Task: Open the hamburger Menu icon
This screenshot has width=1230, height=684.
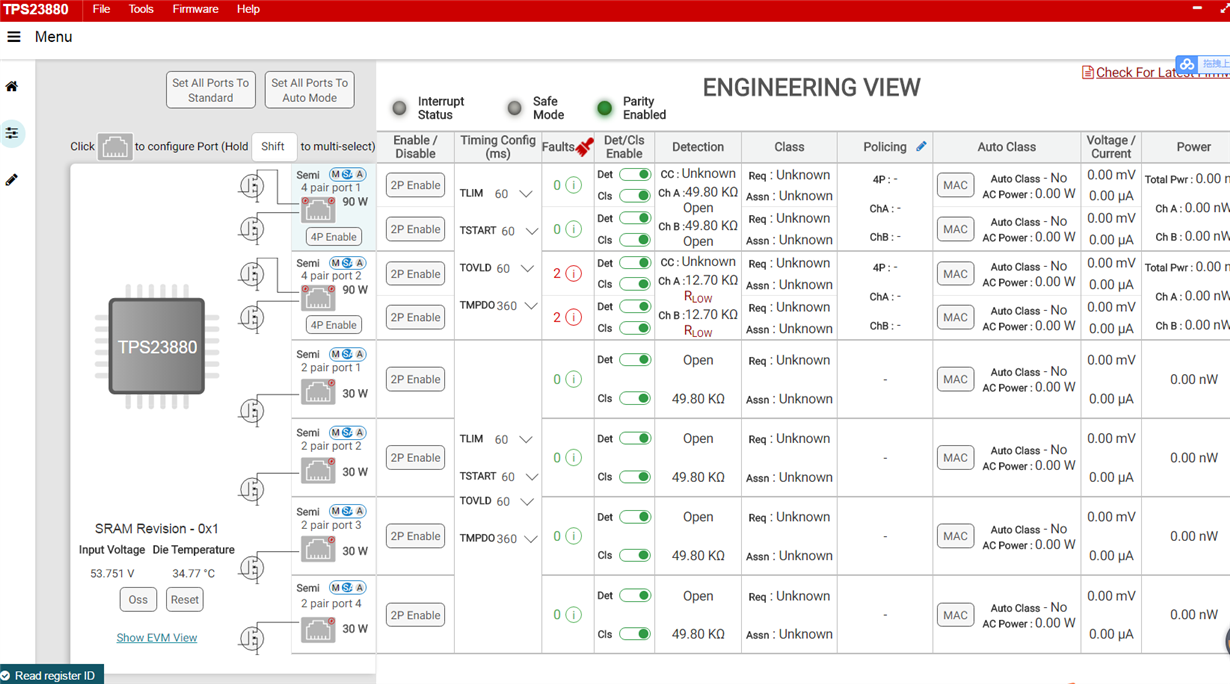Action: coord(14,37)
